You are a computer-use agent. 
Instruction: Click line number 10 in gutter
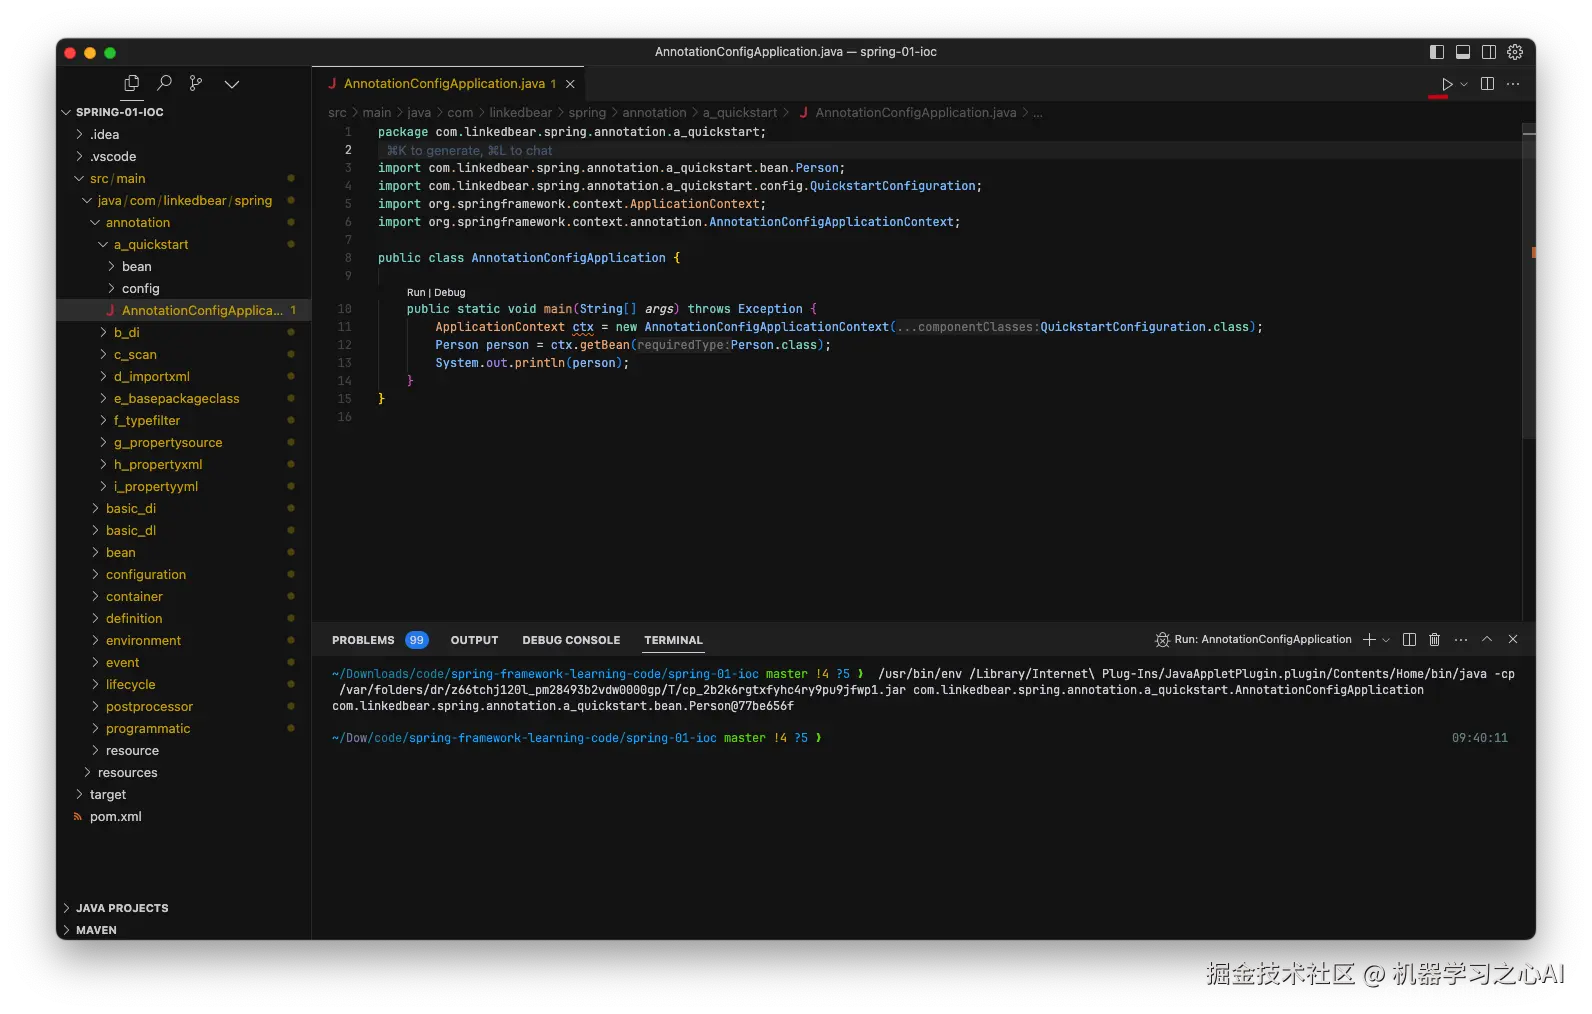344,309
